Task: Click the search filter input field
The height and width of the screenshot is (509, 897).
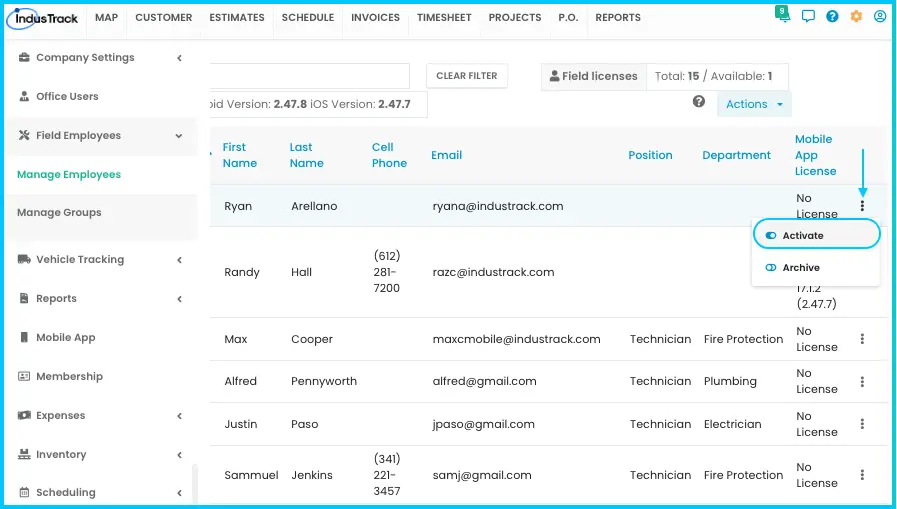Action: point(309,76)
